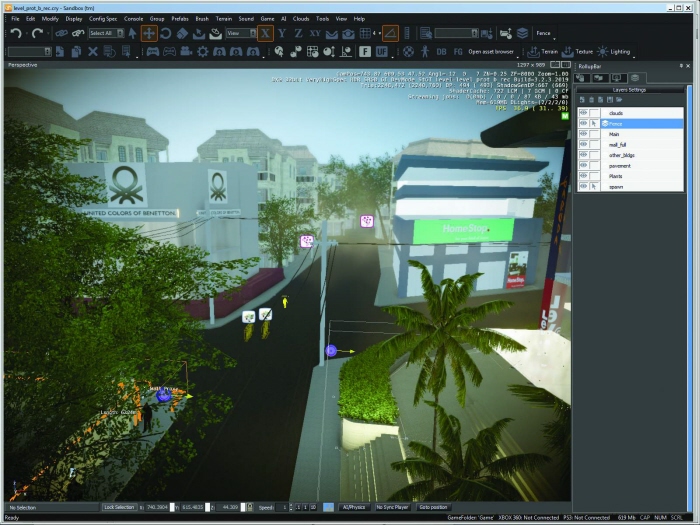
Task: Click the Goto position button
Action: coord(433,507)
